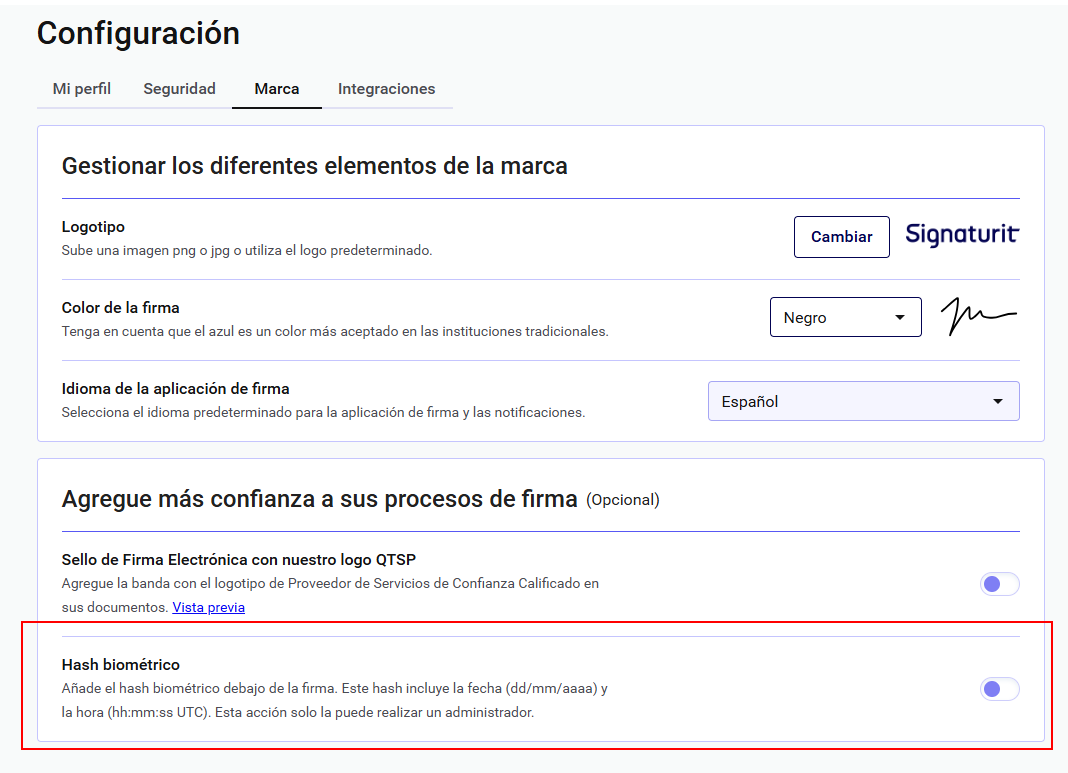Go to the Integraciones tab
This screenshot has width=1068, height=773.
[386, 89]
